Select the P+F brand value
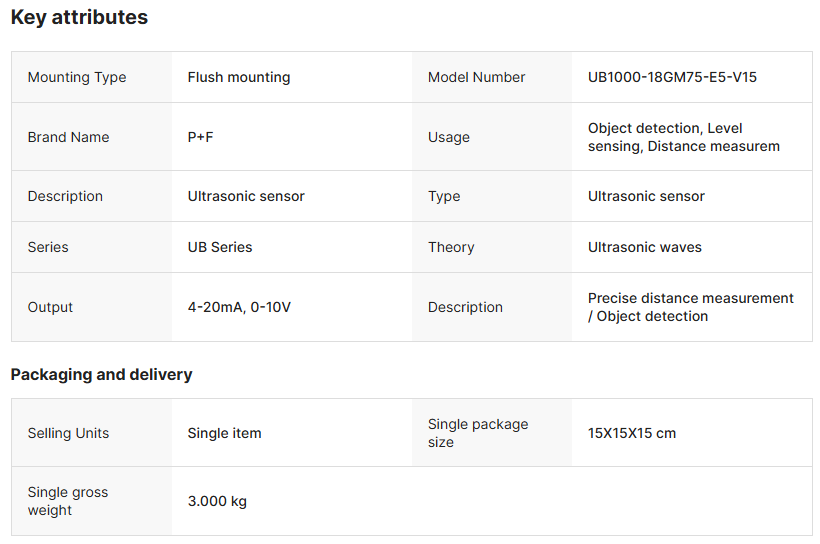Screen dimensions: 820x544 pos(200,137)
